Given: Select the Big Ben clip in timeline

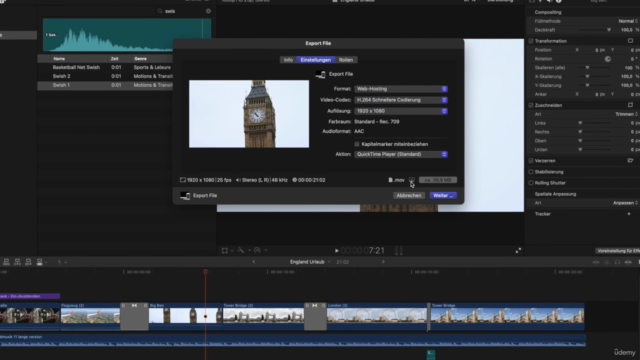Looking at the screenshot, I should pos(185,316).
